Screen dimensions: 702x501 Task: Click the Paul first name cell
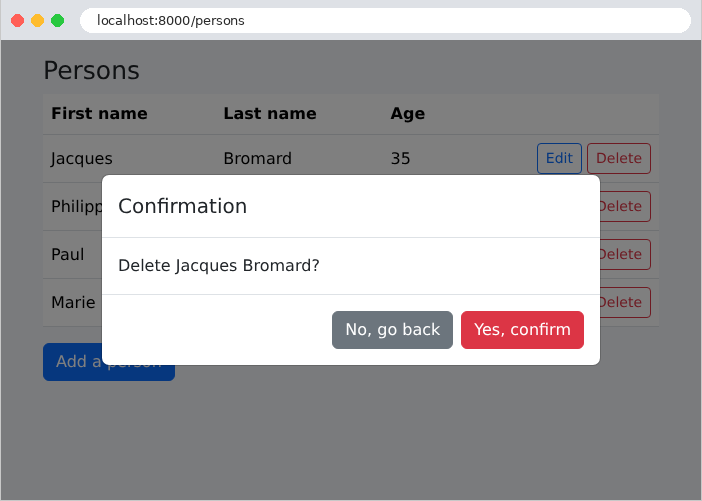(x=68, y=254)
